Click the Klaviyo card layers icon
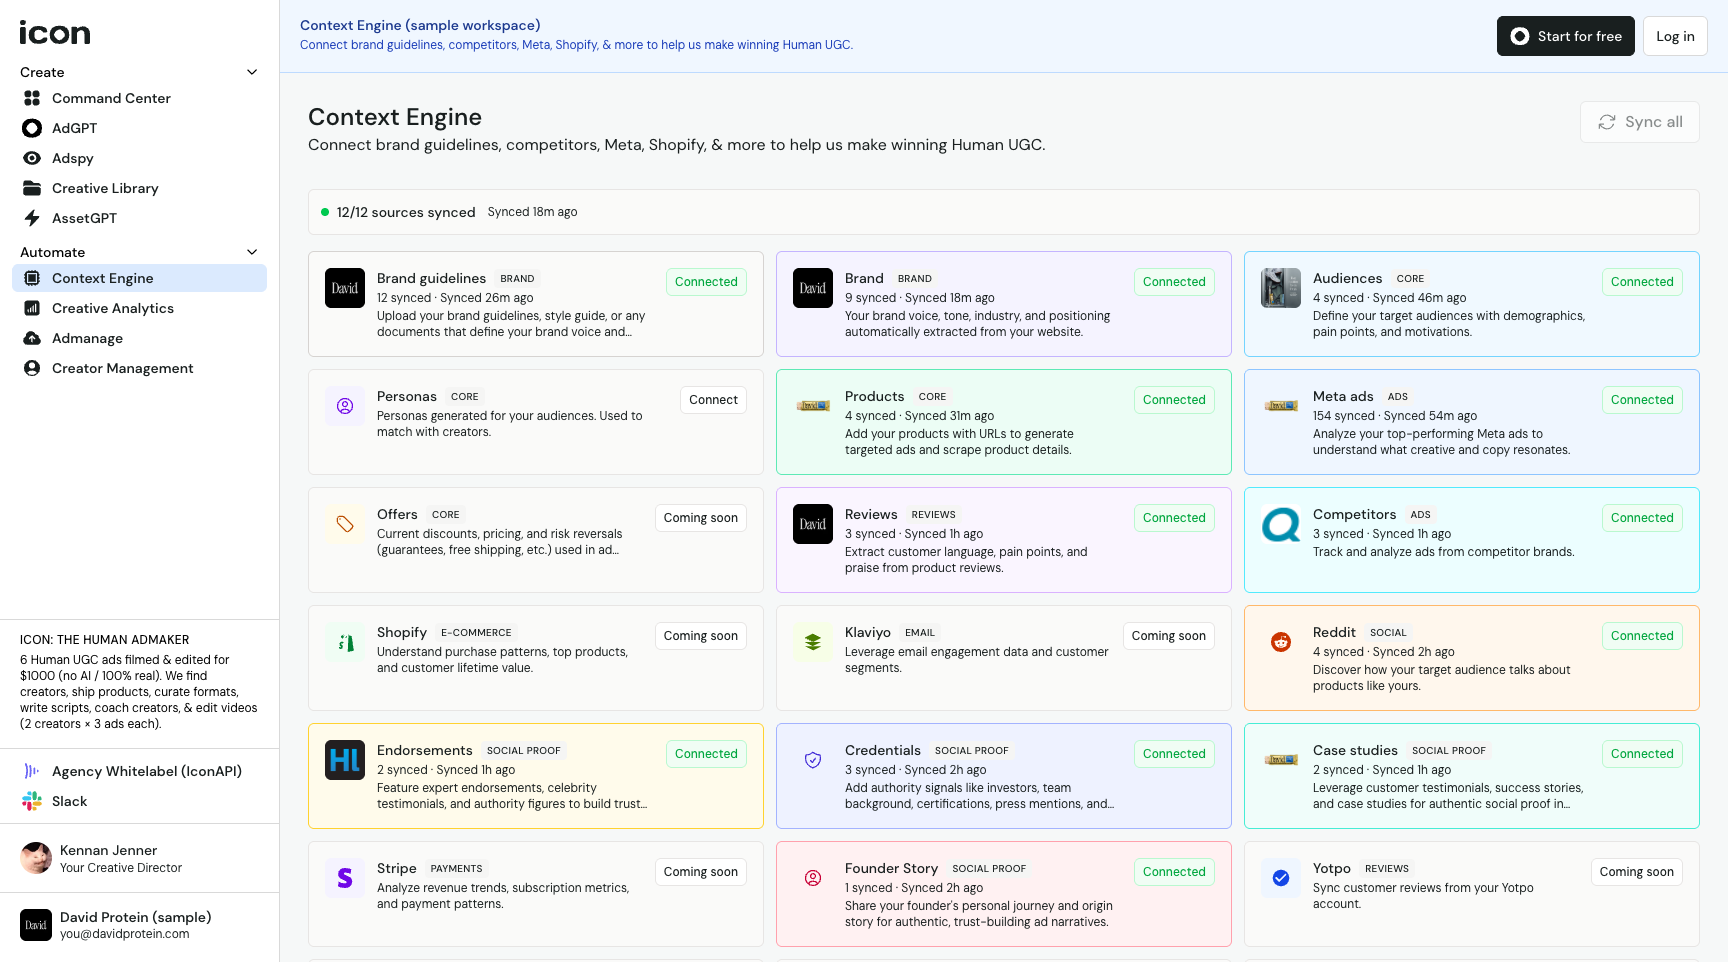 point(813,642)
